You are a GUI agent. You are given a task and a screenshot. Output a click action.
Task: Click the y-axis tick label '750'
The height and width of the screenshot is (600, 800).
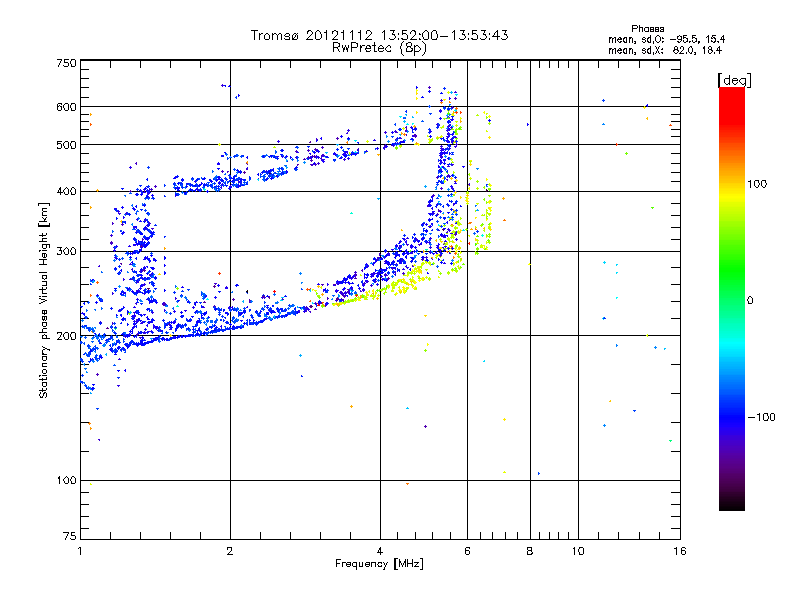click(66, 63)
